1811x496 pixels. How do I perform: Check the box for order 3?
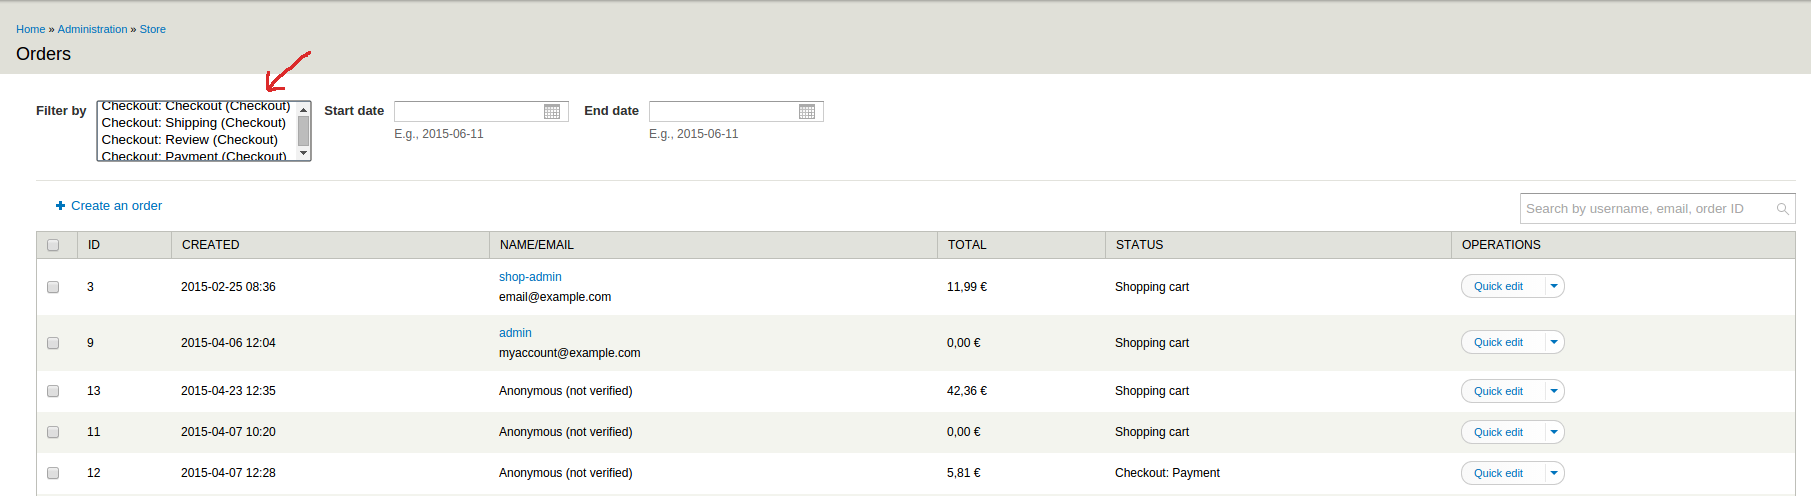tap(53, 287)
